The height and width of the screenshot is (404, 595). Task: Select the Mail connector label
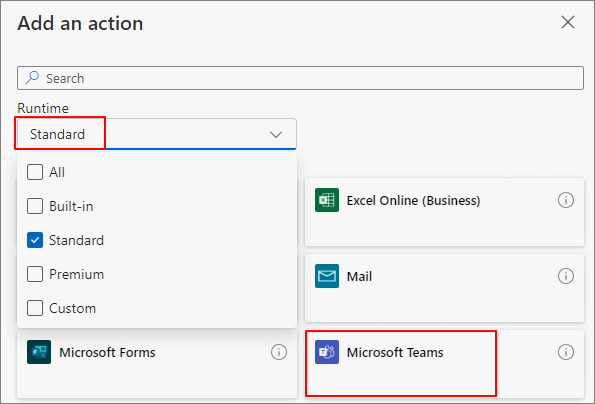coord(359,276)
